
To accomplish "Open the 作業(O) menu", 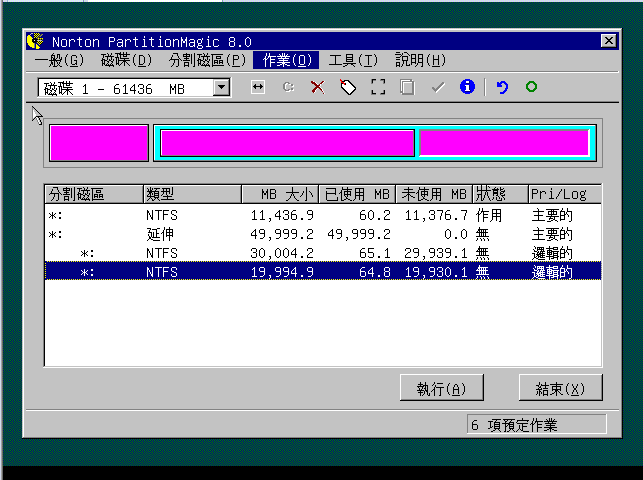I will tap(286, 60).
